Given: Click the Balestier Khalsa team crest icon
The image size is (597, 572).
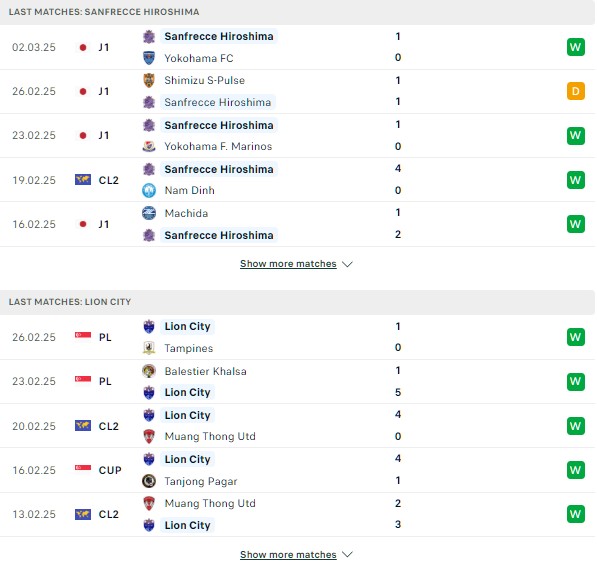Looking at the screenshot, I should coord(149,371).
